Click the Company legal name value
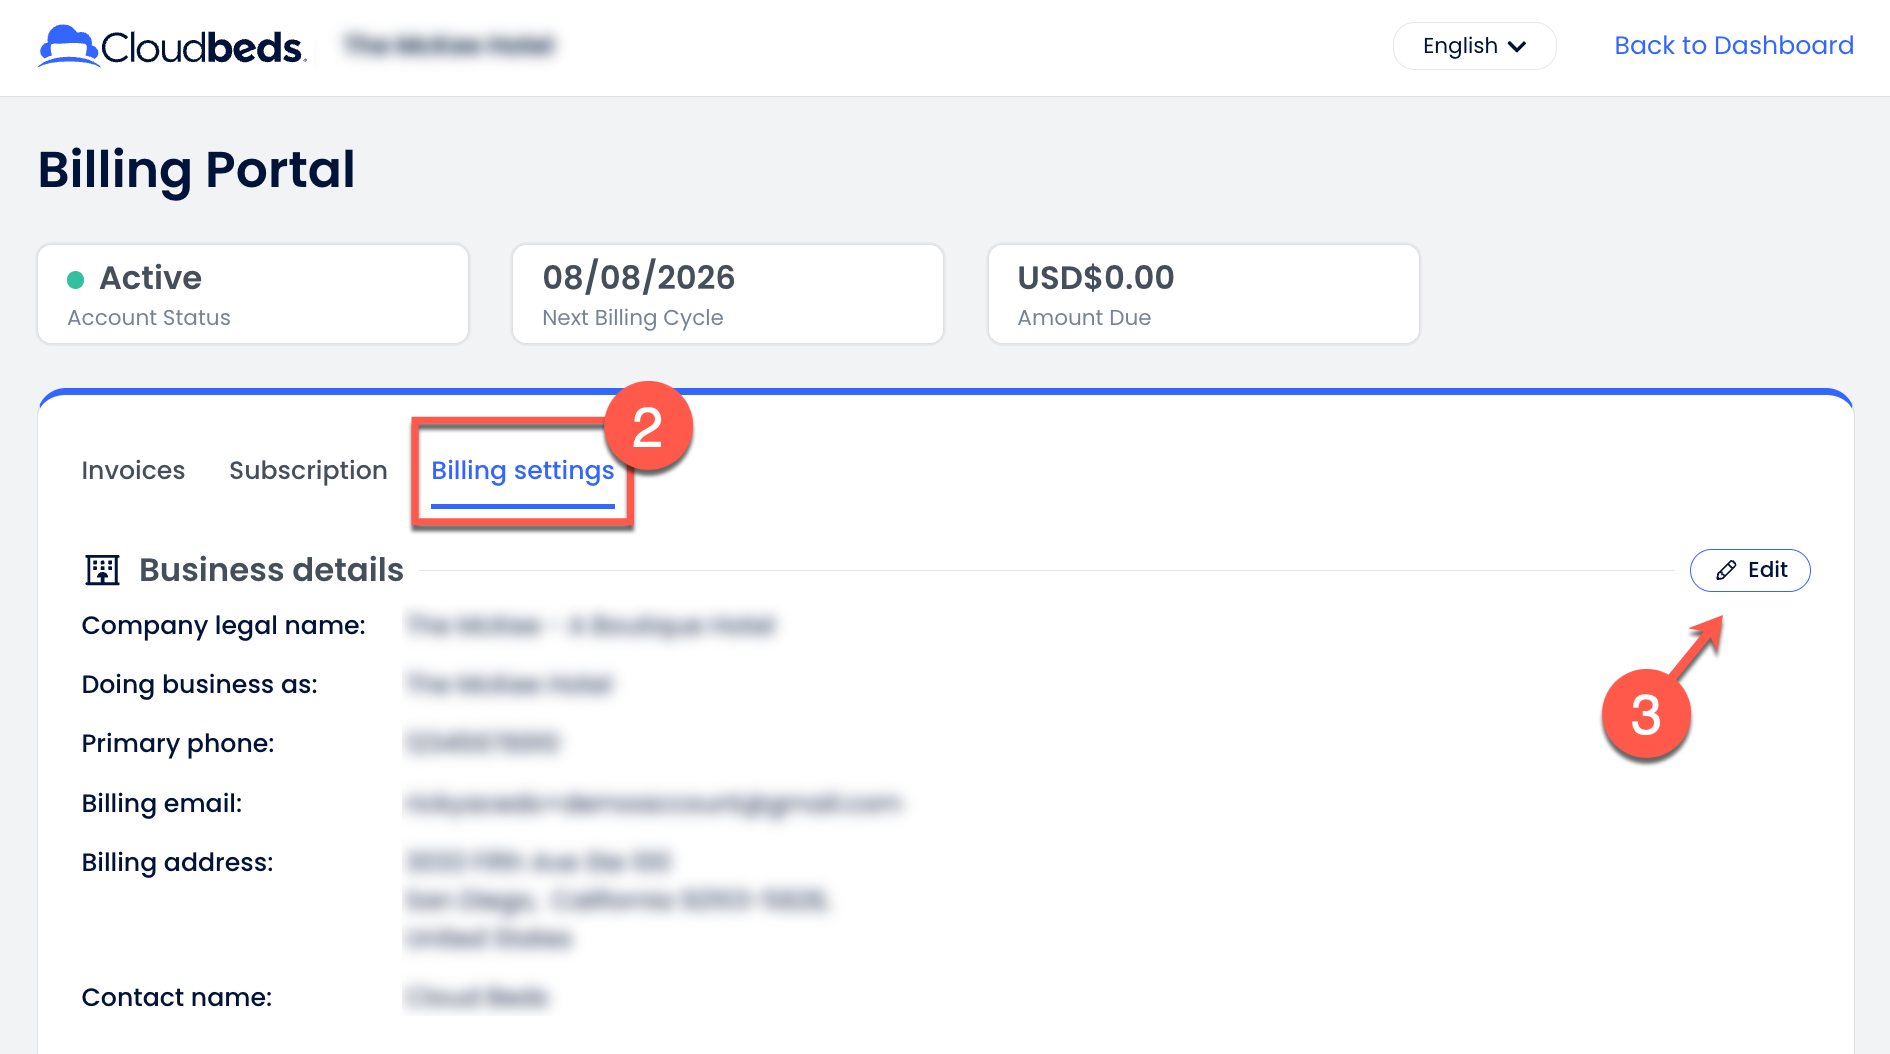 pos(590,626)
